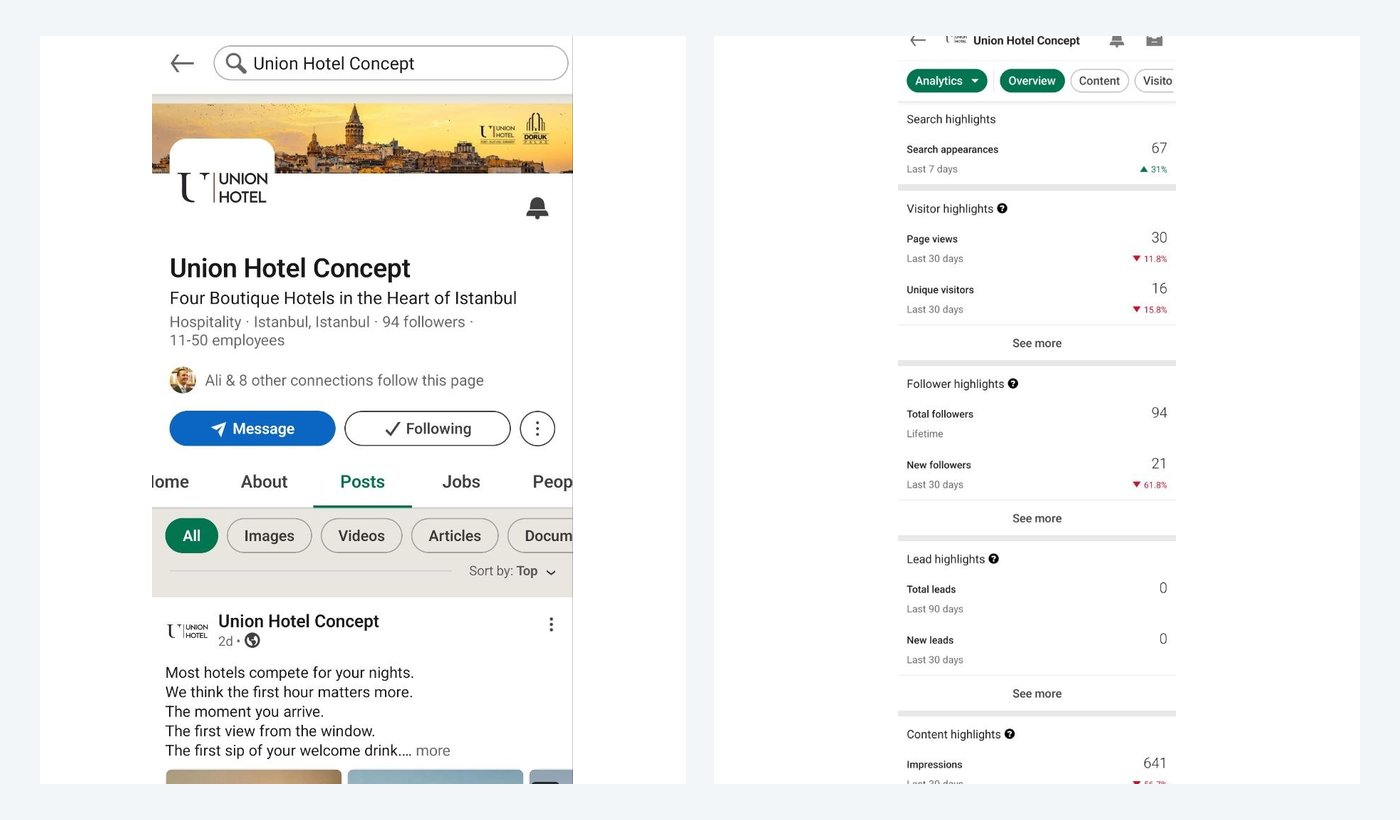
Task: Click the '94 followers' text on profile
Action: [x=424, y=322]
